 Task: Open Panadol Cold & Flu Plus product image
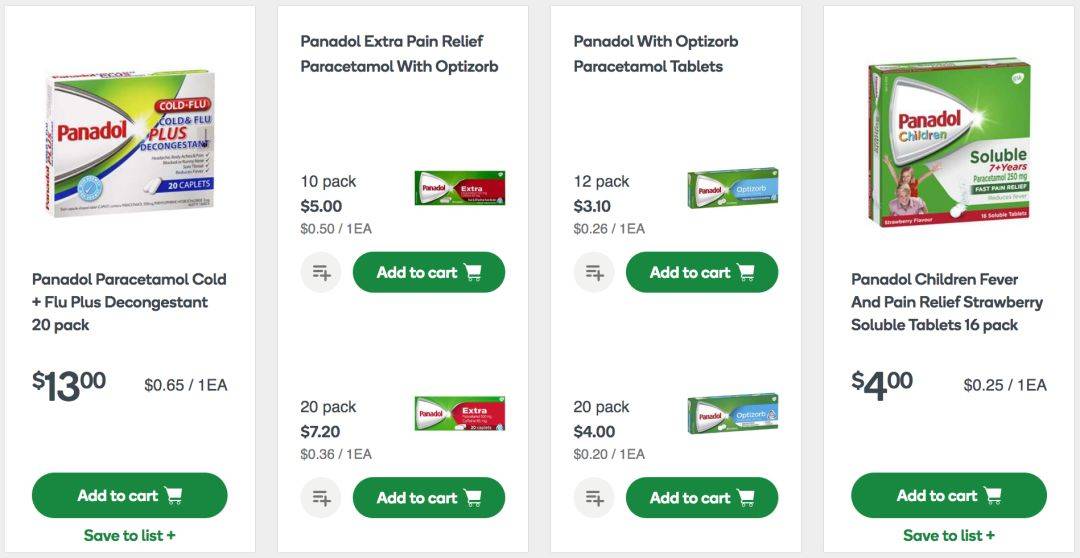tap(129, 143)
